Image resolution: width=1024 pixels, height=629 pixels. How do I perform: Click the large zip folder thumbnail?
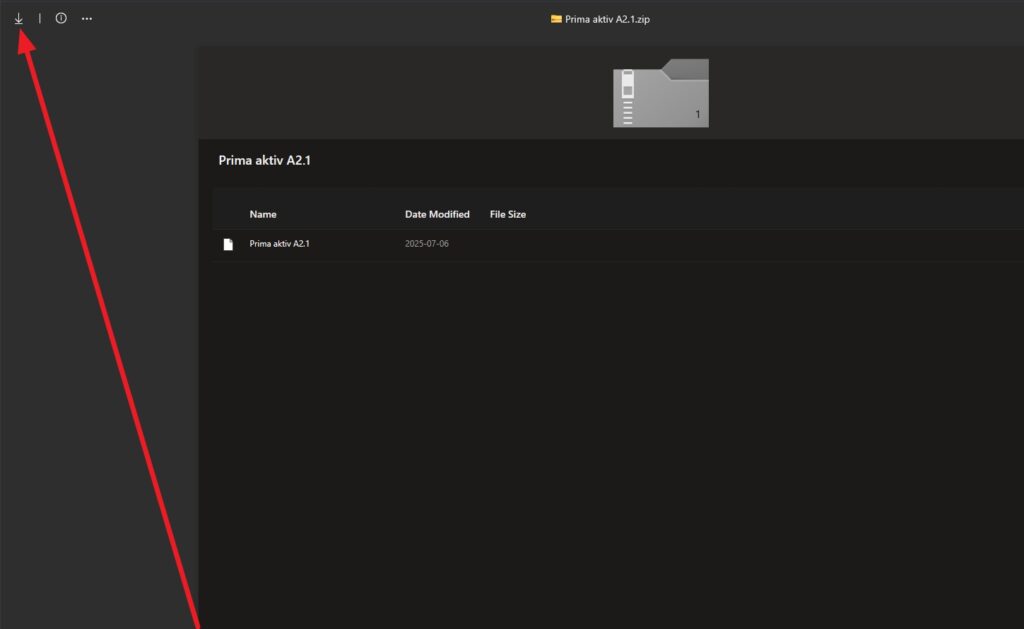tap(661, 93)
